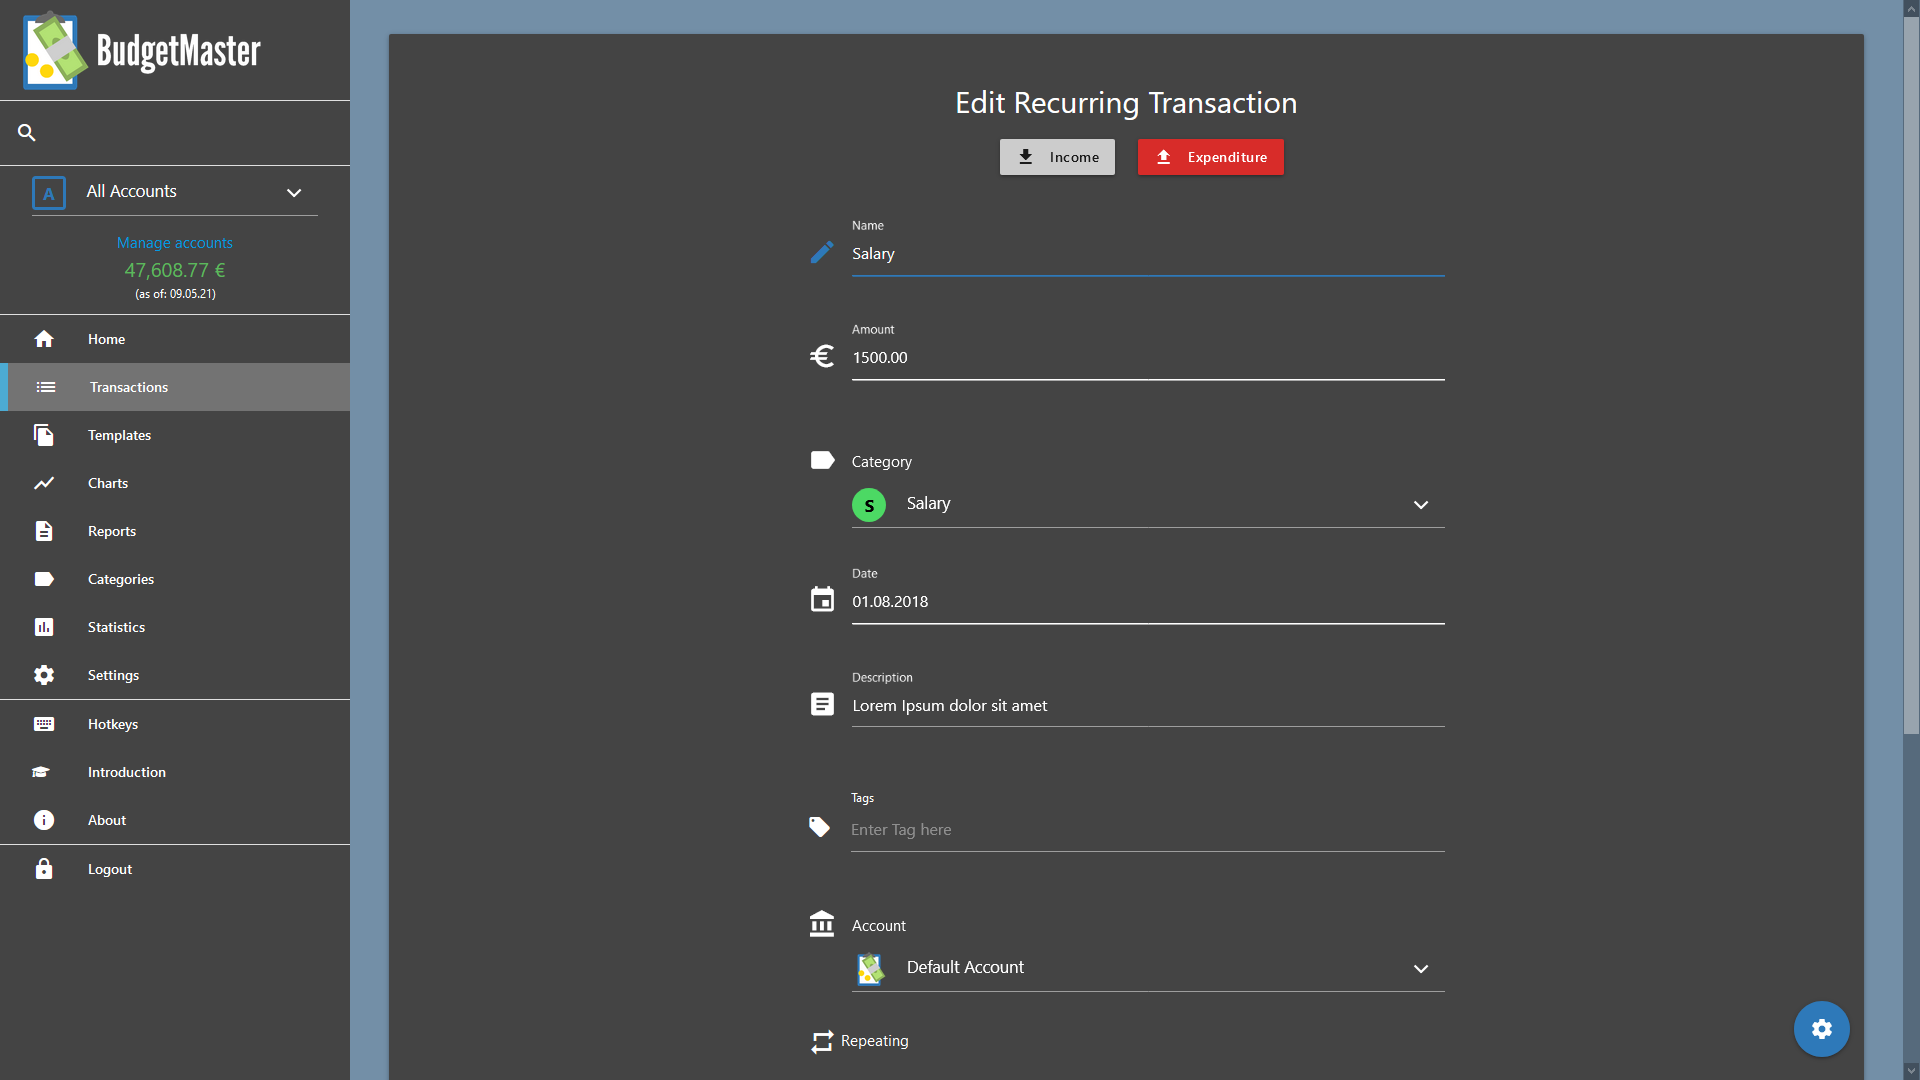Open Settings in the sidebar
The height and width of the screenshot is (1080, 1920).
(x=175, y=675)
